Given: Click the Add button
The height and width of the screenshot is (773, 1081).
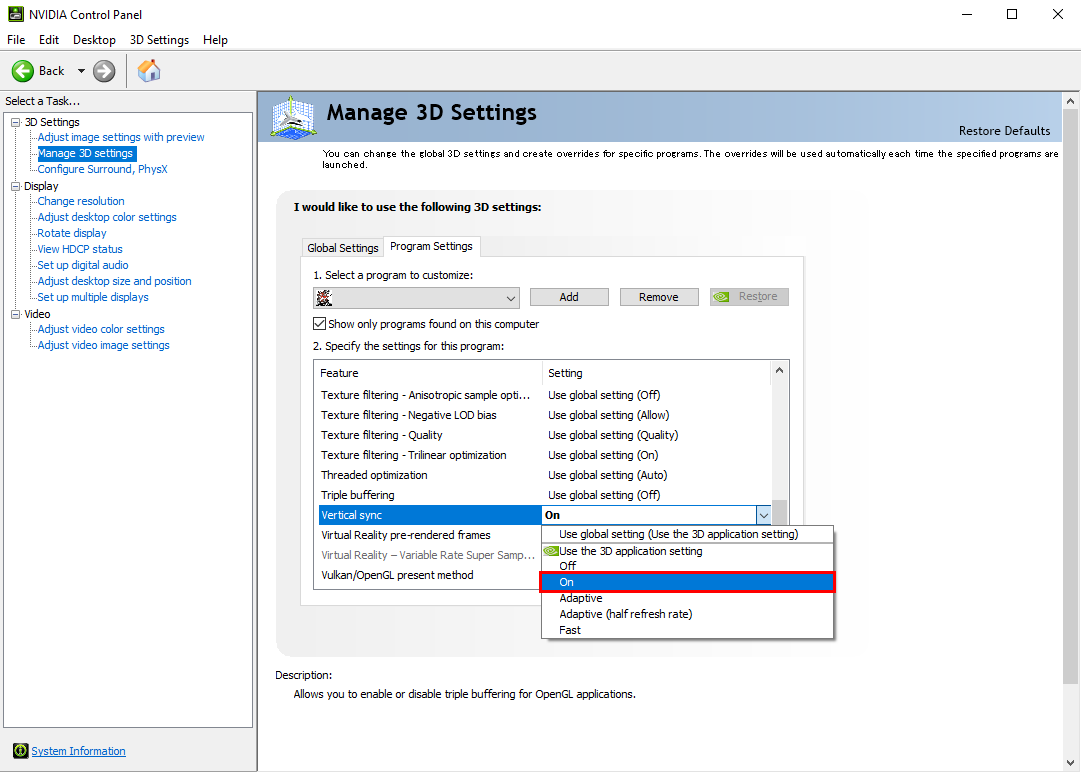Looking at the screenshot, I should 569,297.
